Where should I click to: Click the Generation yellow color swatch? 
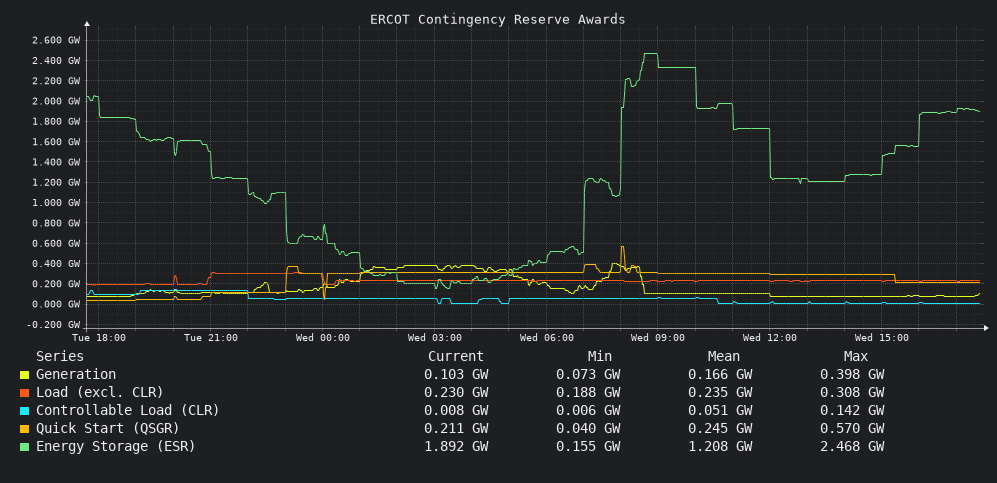click(24, 376)
